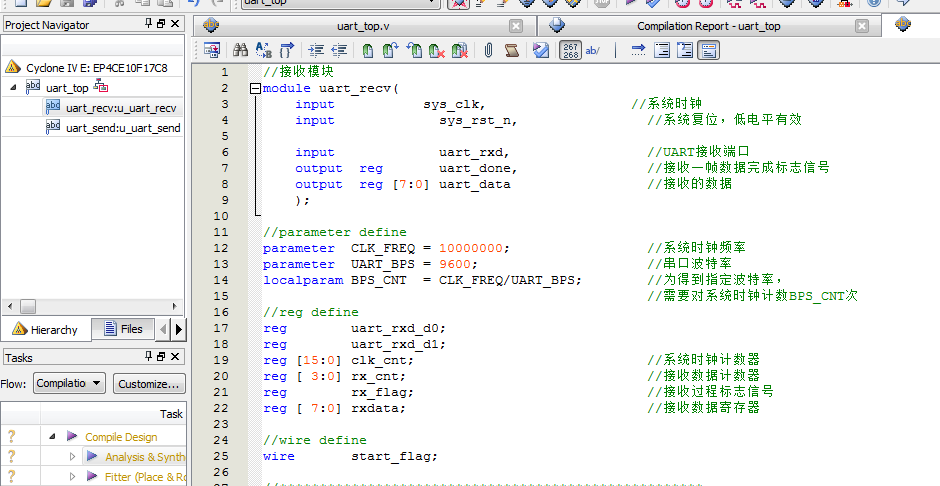Click the Customize... button

(x=148, y=383)
